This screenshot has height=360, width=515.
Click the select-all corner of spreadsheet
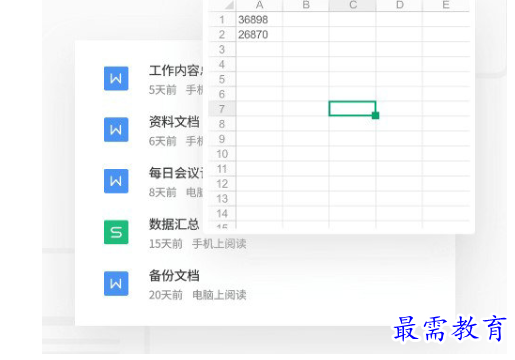point(222,5)
